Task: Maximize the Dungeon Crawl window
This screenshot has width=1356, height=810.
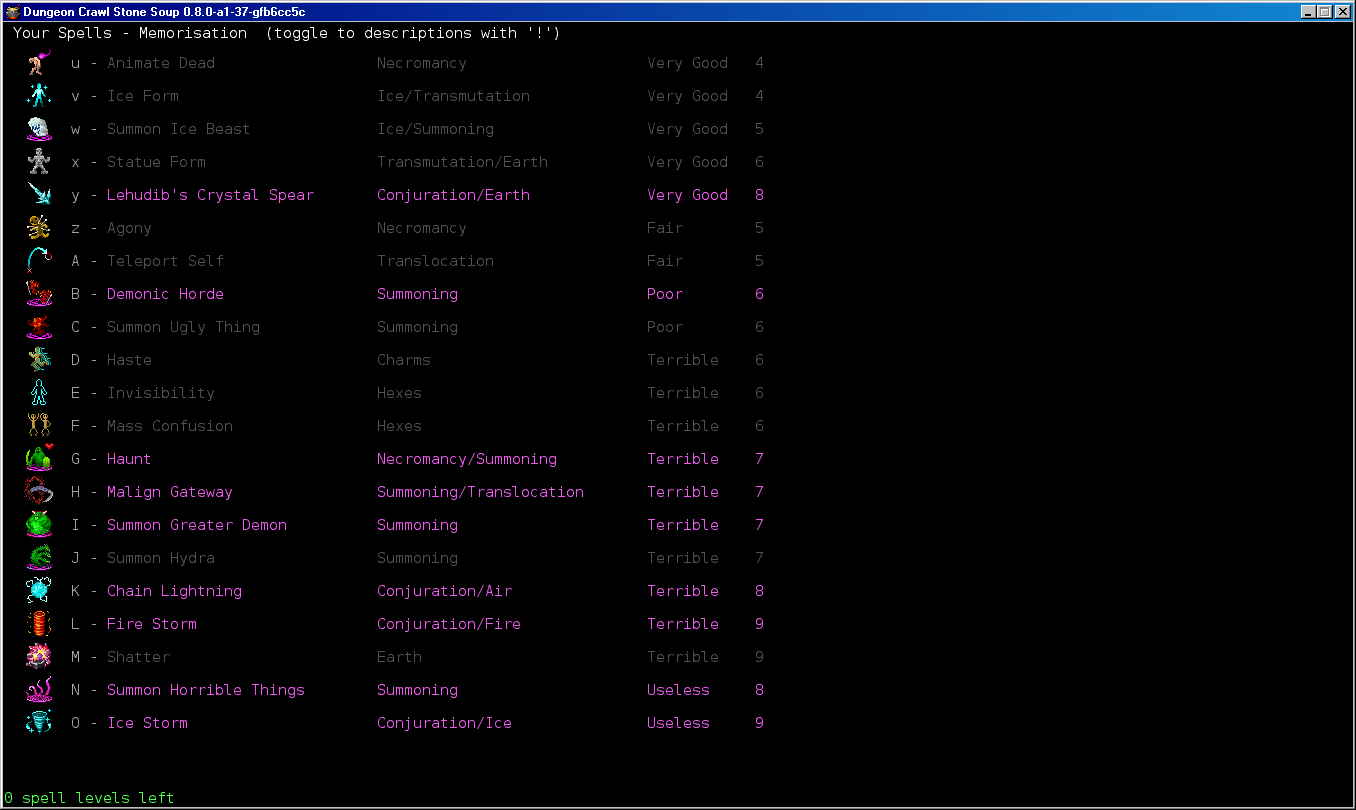Action: pos(1325,12)
